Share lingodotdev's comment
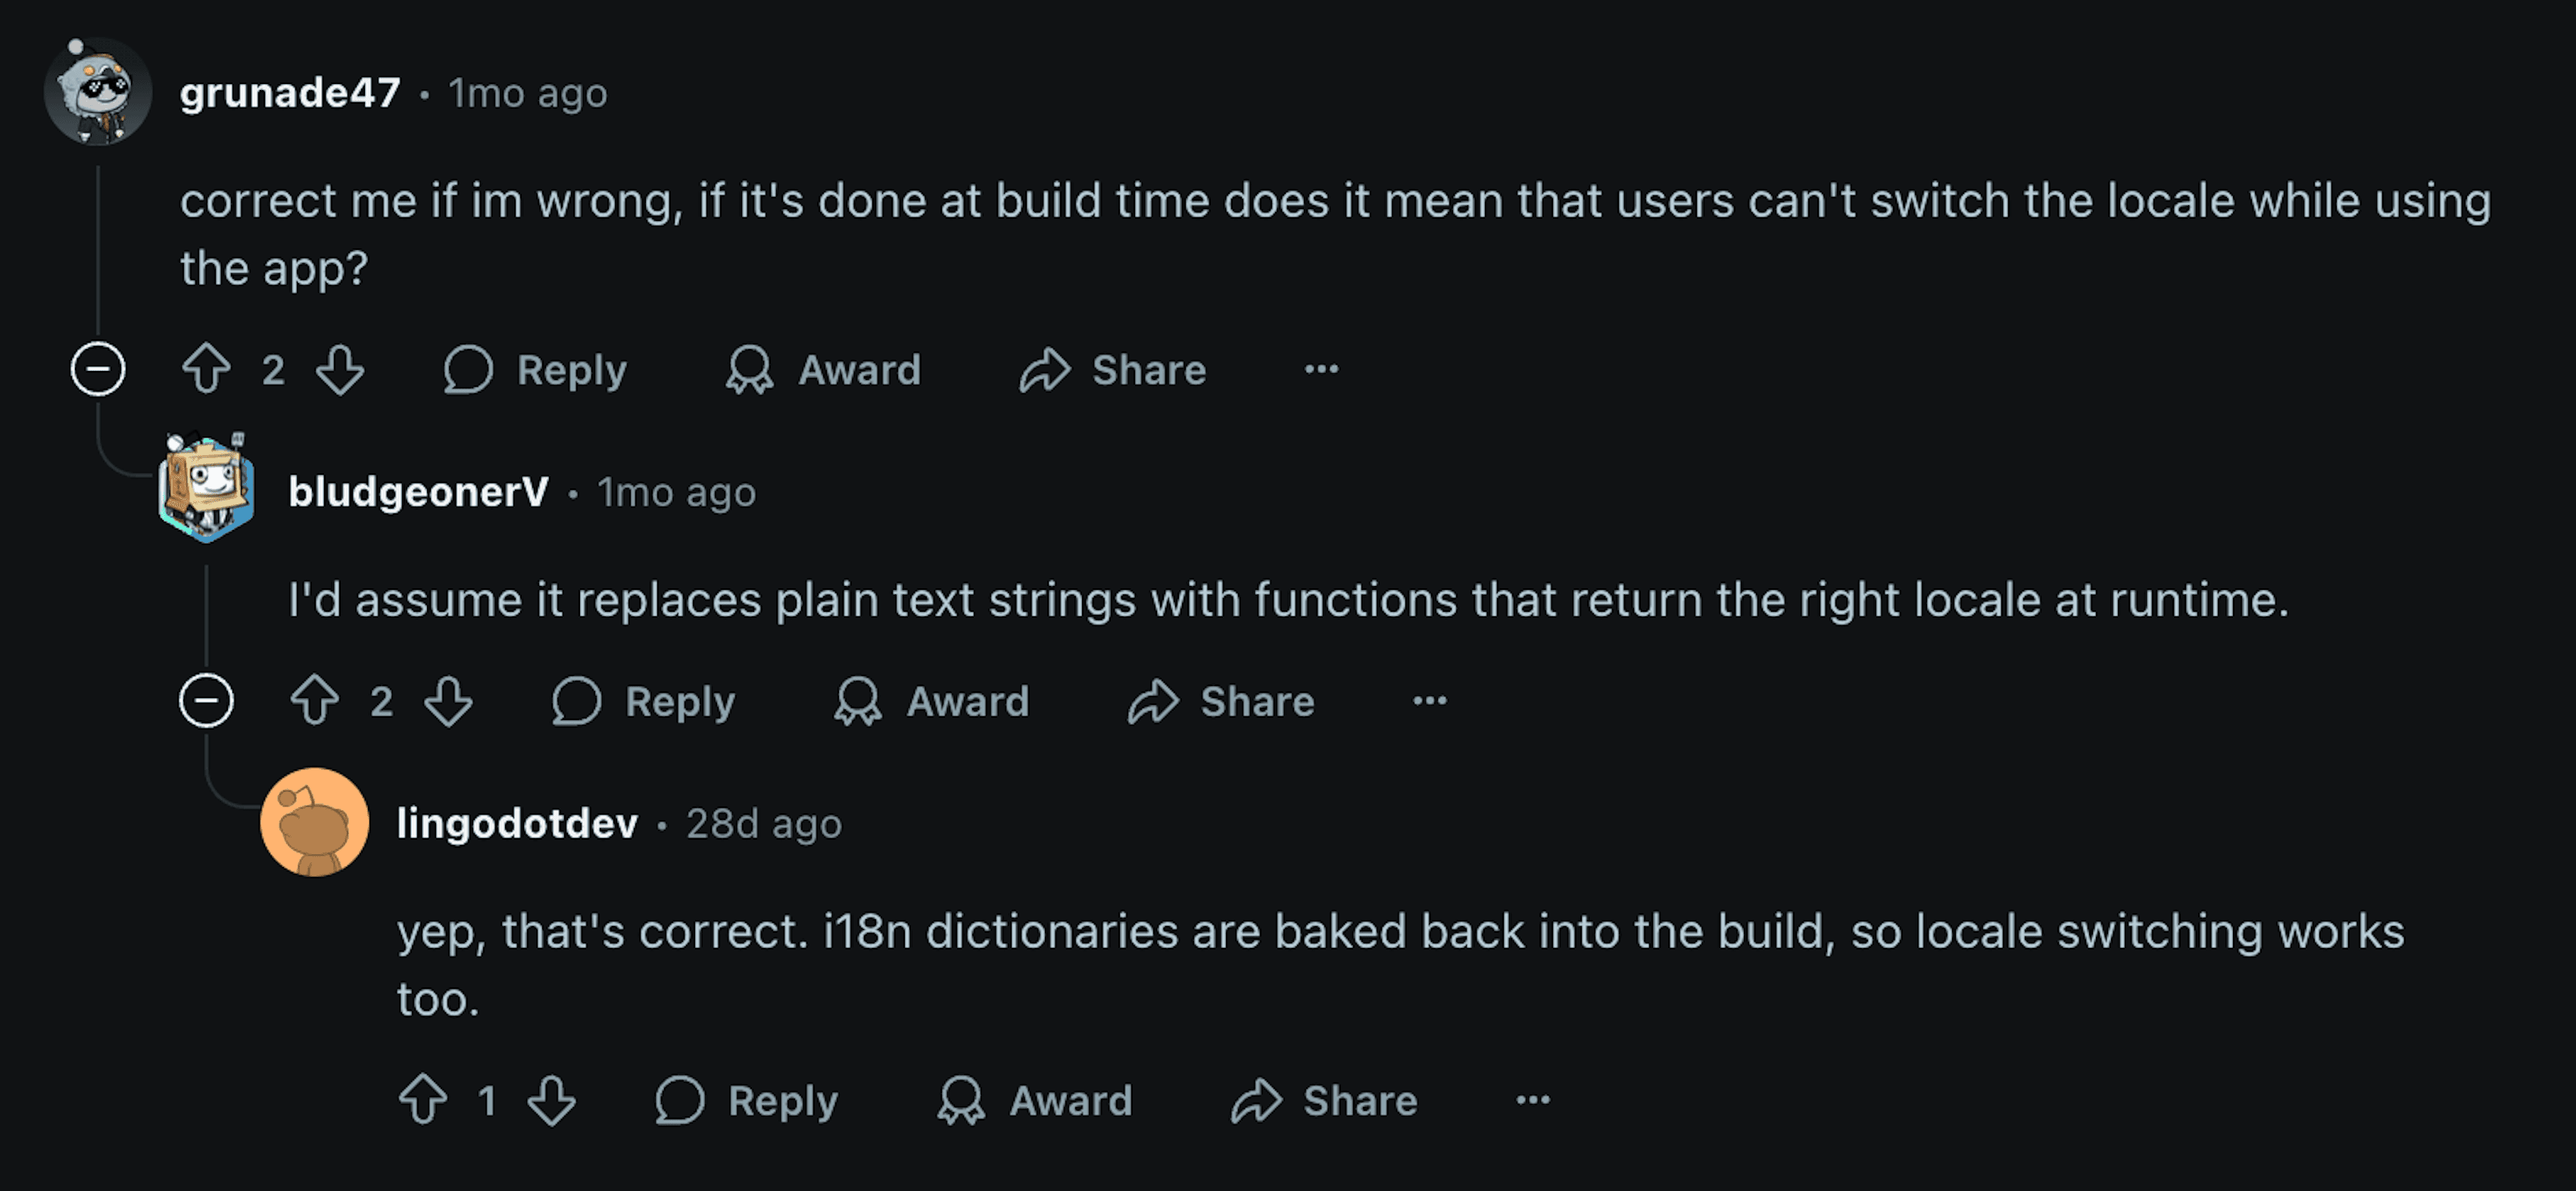This screenshot has width=2576, height=1191. click(1324, 1100)
